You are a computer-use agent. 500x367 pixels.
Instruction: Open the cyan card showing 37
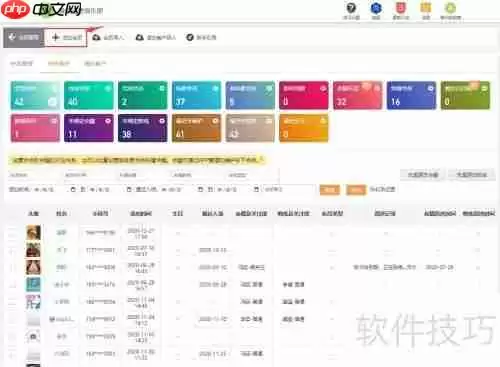pos(197,95)
